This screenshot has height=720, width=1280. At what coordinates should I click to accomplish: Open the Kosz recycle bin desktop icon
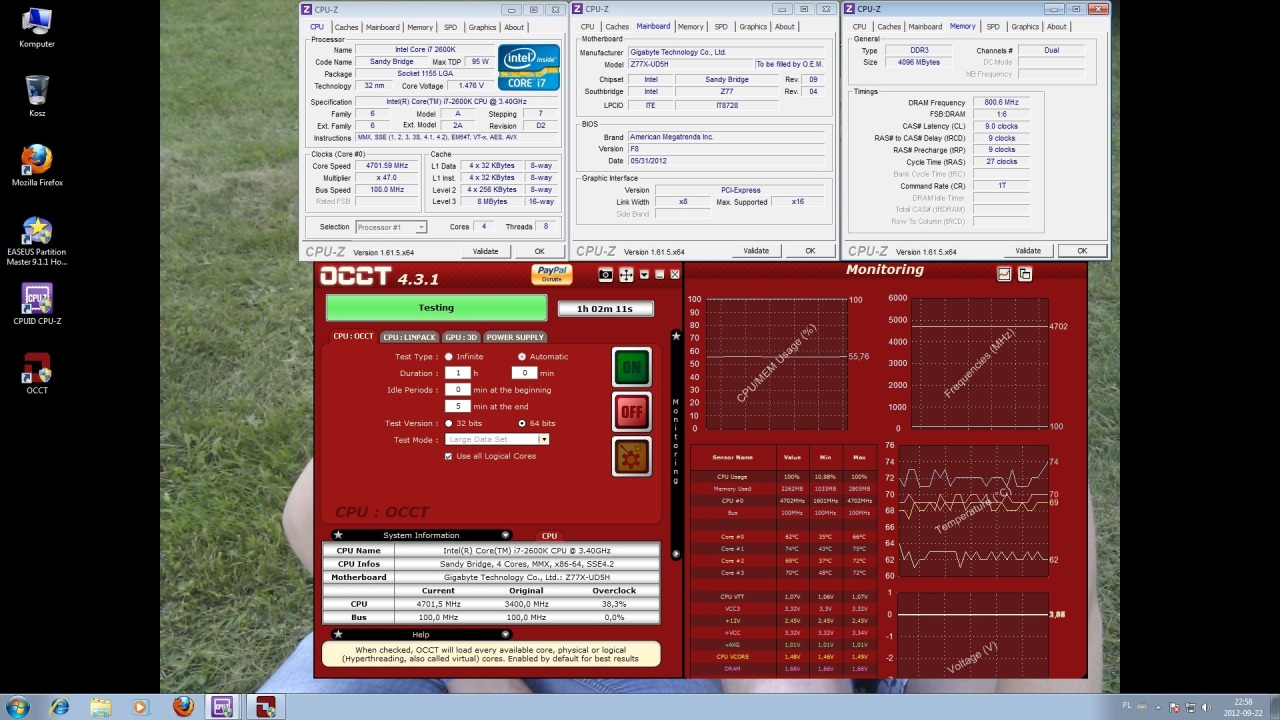37,96
